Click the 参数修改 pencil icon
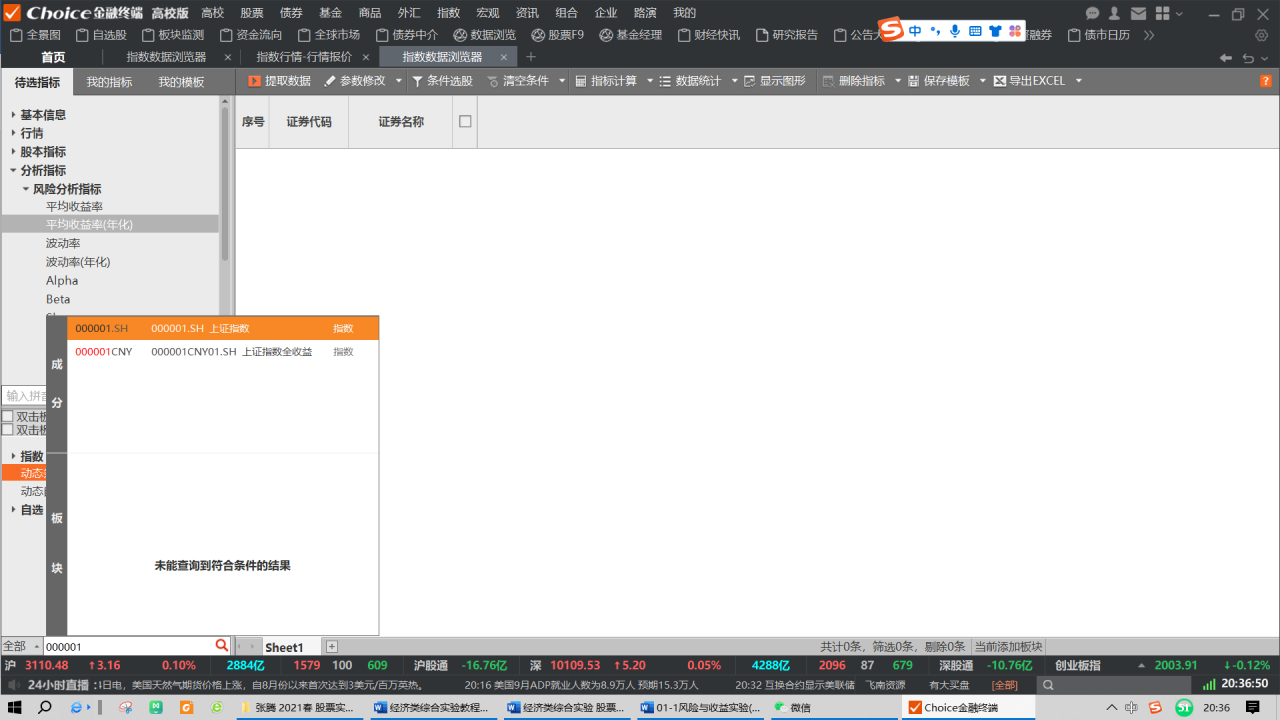This screenshot has width=1280, height=720. 329,81
